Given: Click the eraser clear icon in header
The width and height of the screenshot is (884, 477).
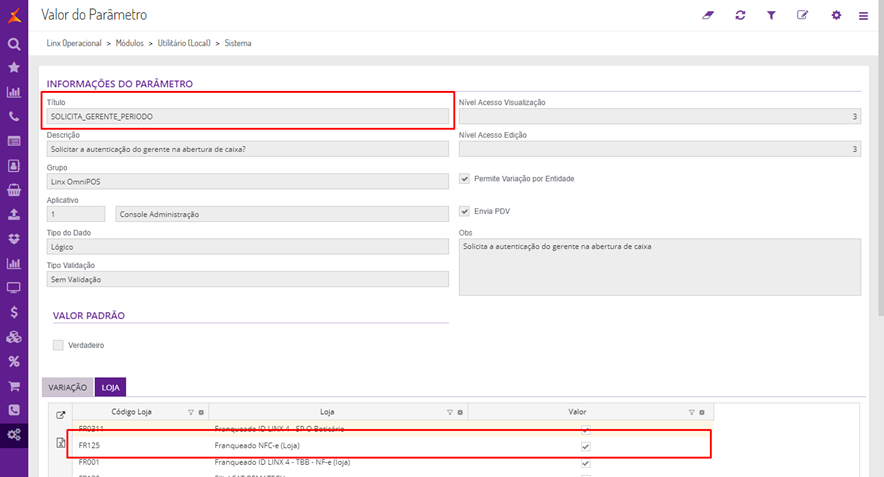Looking at the screenshot, I should point(709,15).
